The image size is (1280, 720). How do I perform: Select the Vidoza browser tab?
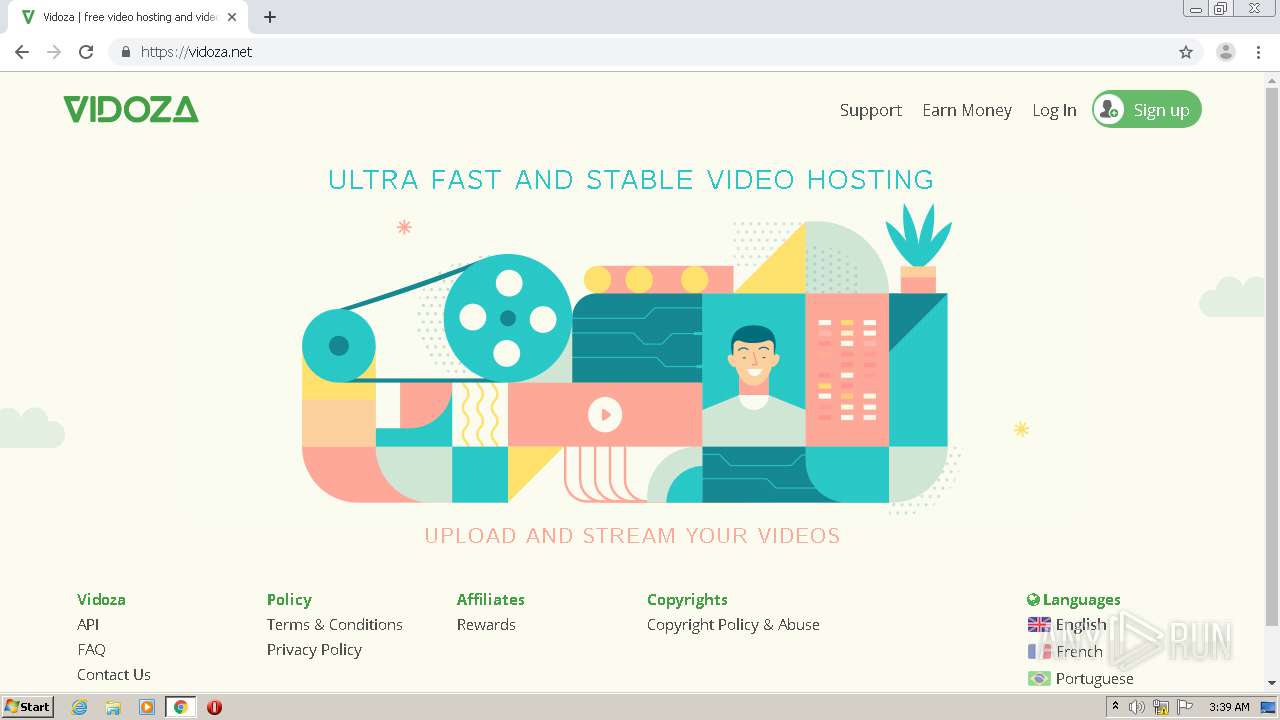pos(128,17)
